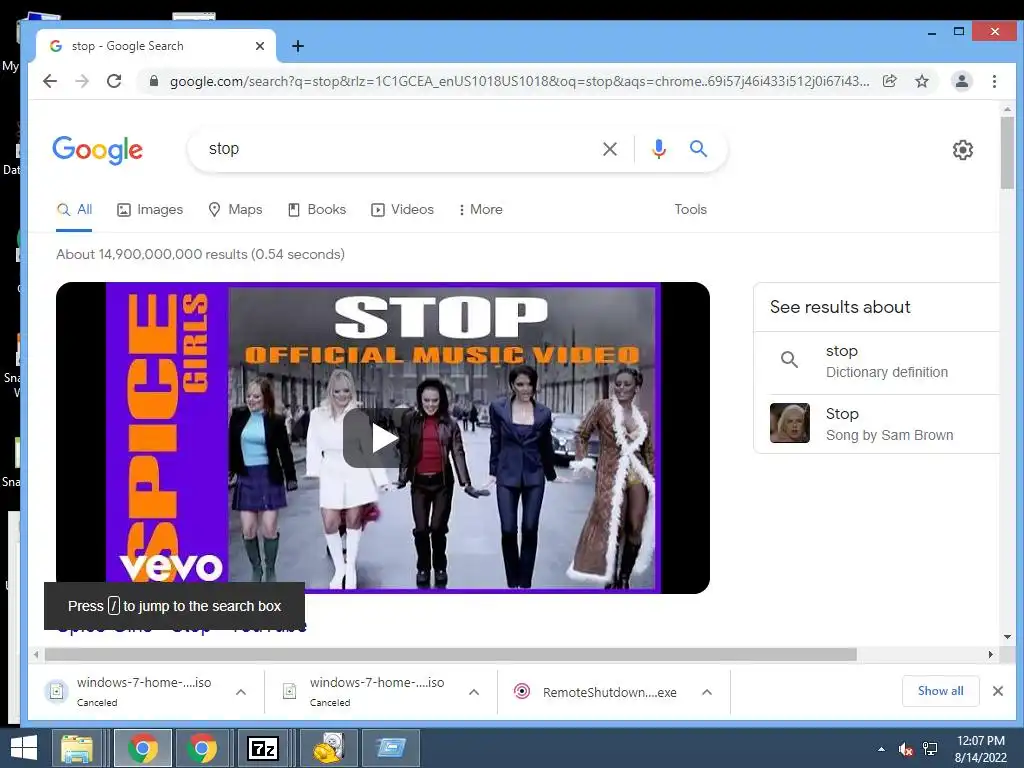Open 'stop Dictionary definition' result
This screenshot has width=1024, height=768.
click(x=877, y=361)
